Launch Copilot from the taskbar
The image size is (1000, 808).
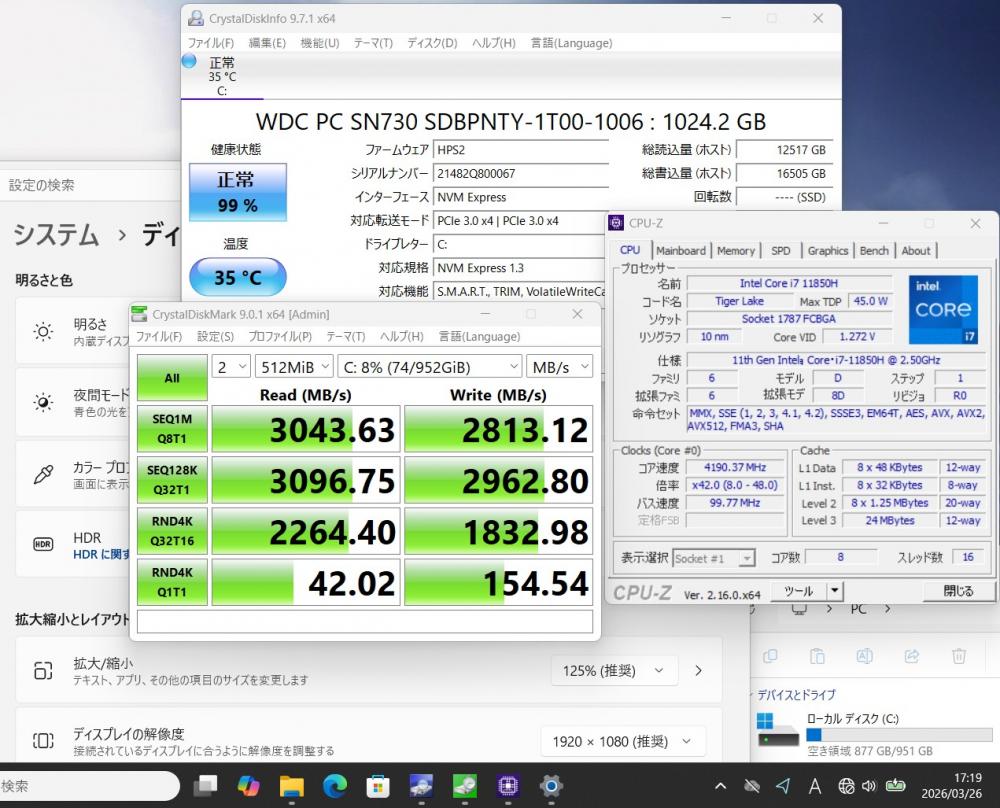[248, 785]
